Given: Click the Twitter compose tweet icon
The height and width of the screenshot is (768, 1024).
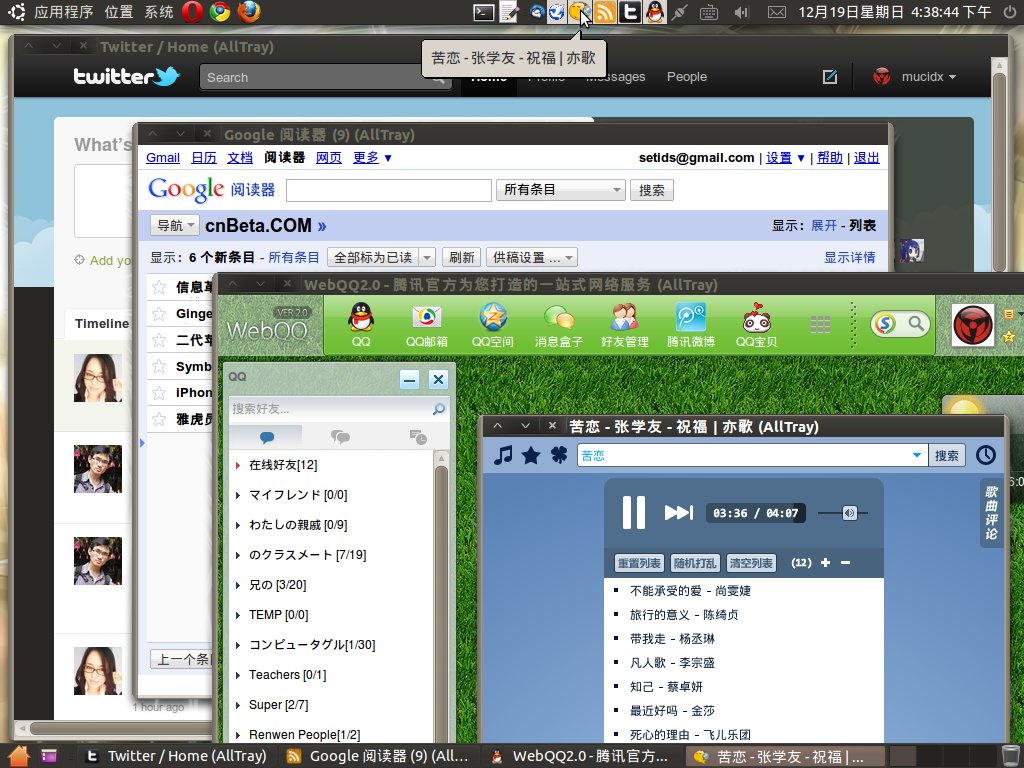Looking at the screenshot, I should 829,77.
